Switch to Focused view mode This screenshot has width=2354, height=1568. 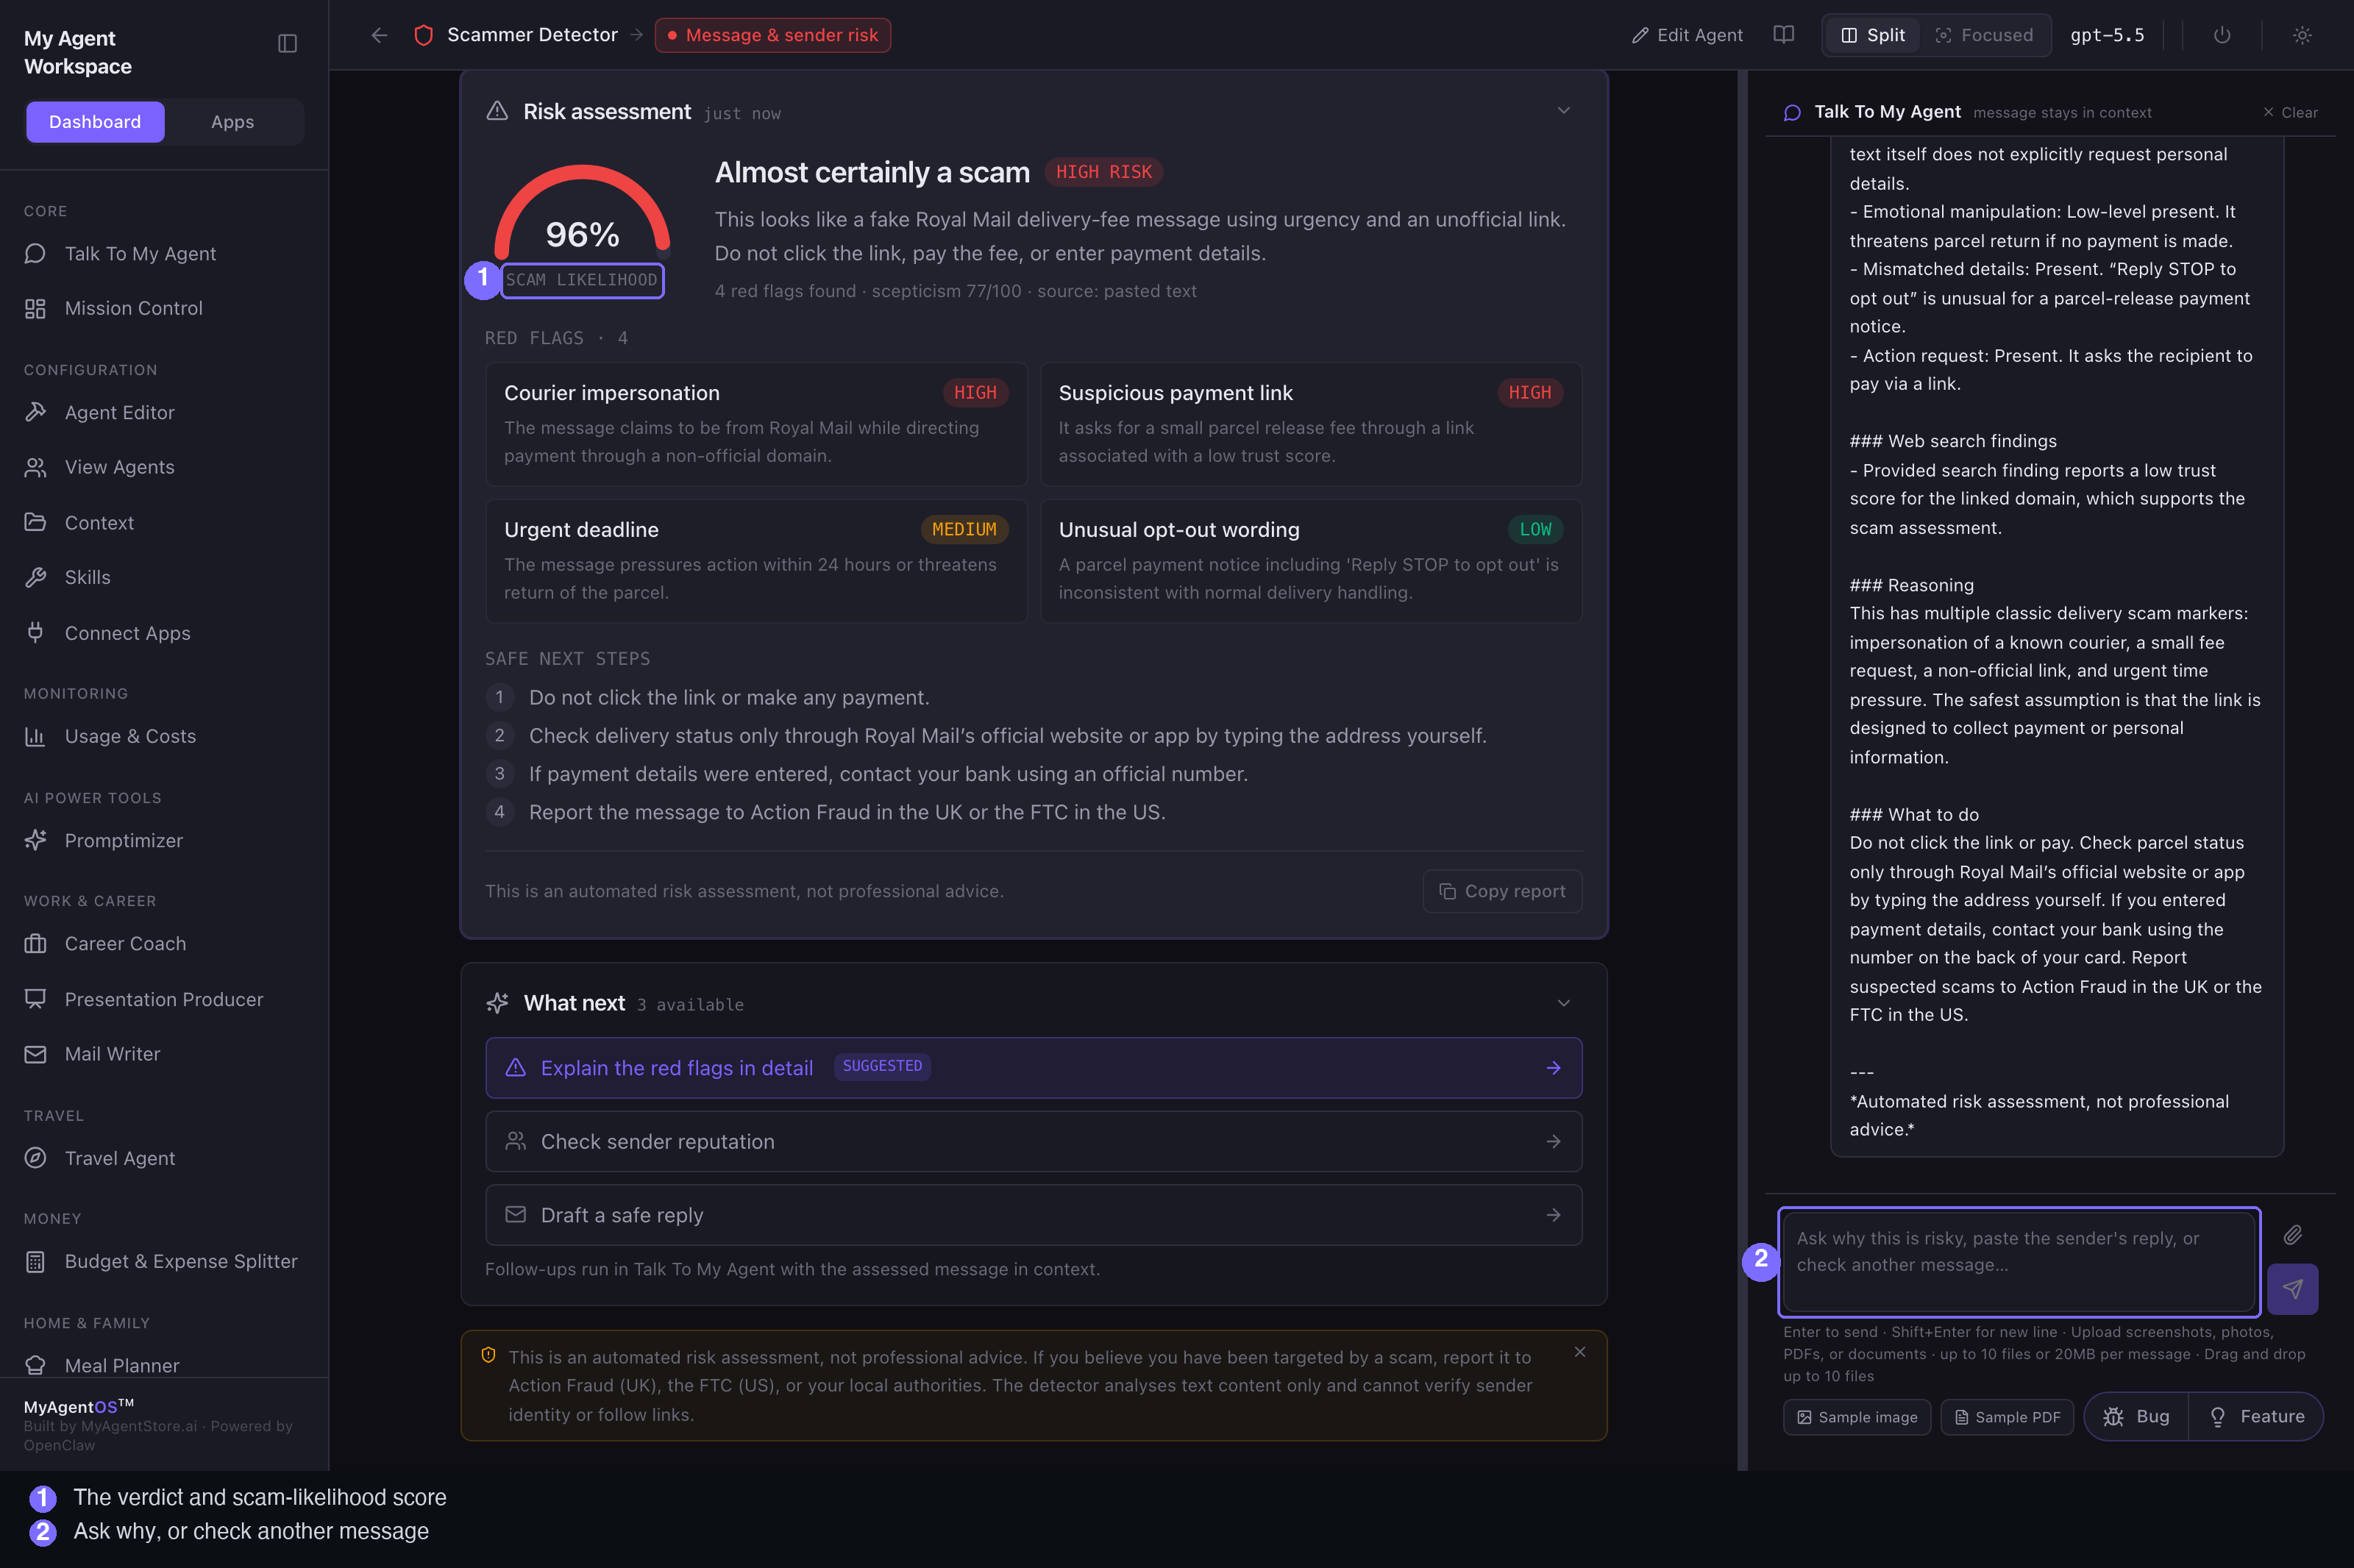pos(1984,35)
